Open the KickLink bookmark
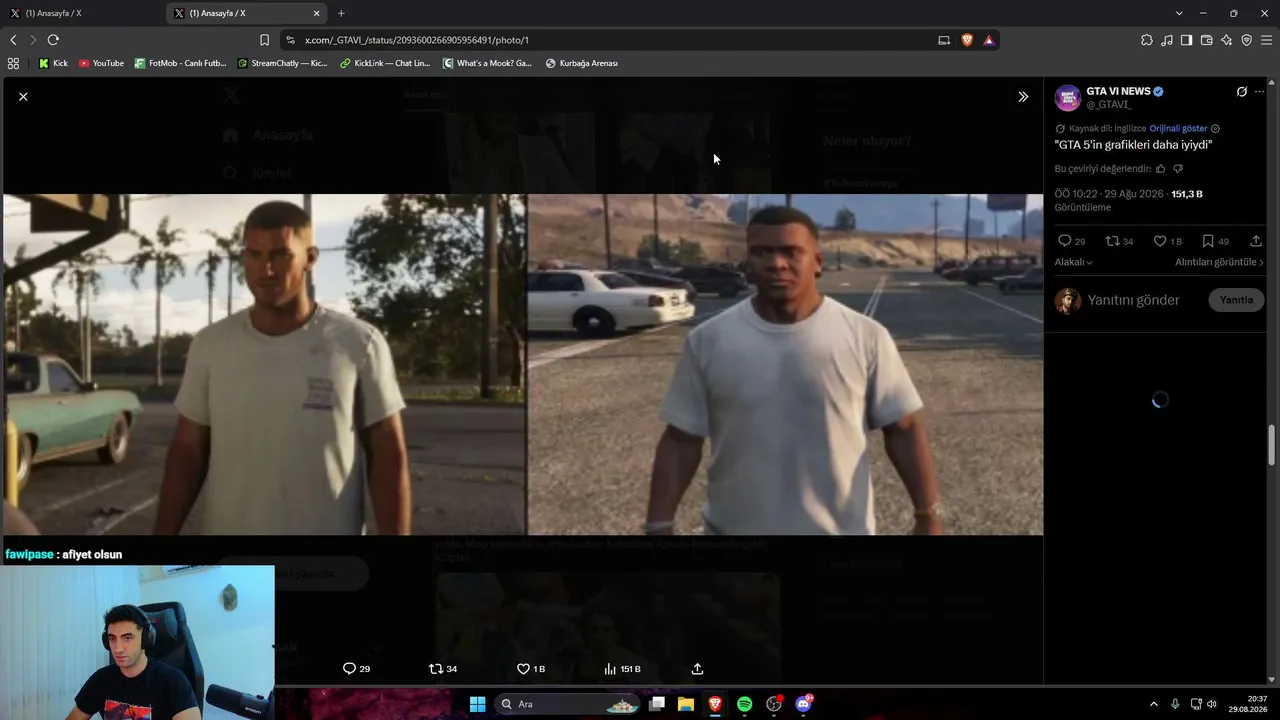This screenshot has height=720, width=1280. coord(385,63)
